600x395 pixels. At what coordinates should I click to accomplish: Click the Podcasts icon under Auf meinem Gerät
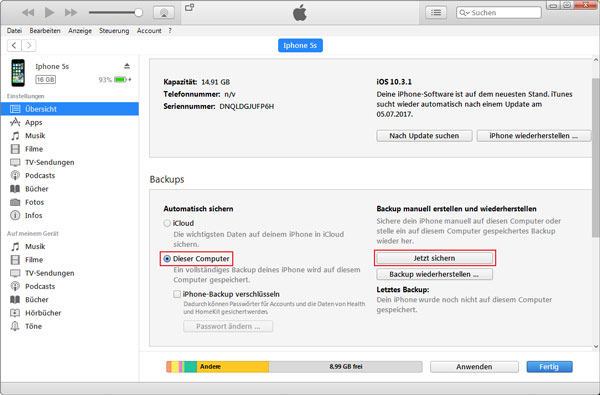15,286
